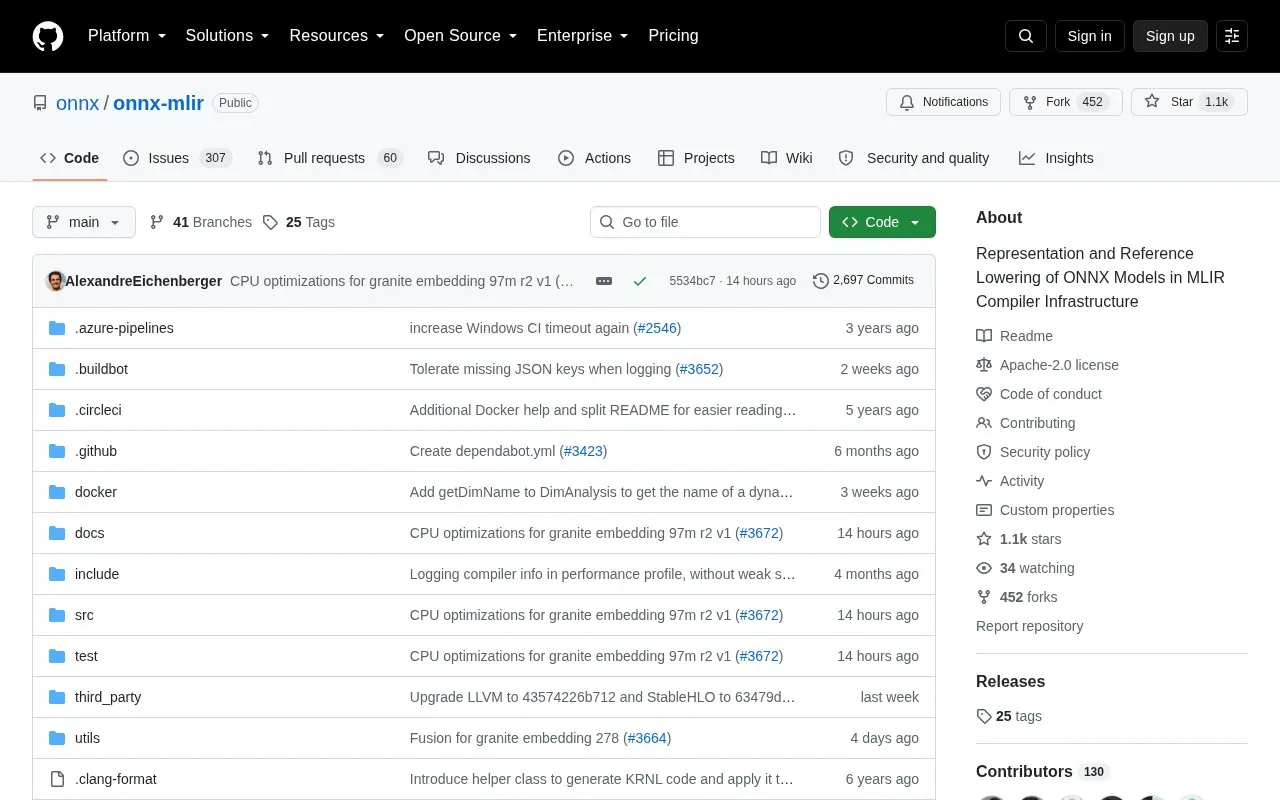Expand the Solutions menu
Screen dimensions: 1280x800
click(227, 36)
